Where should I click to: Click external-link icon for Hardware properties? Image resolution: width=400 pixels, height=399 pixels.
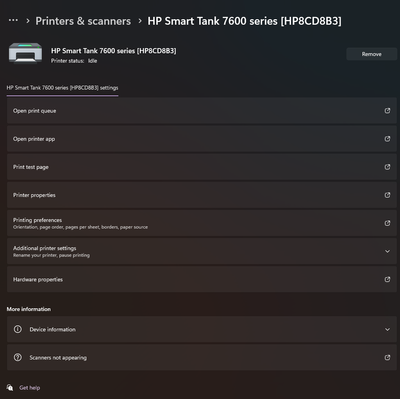(387, 279)
